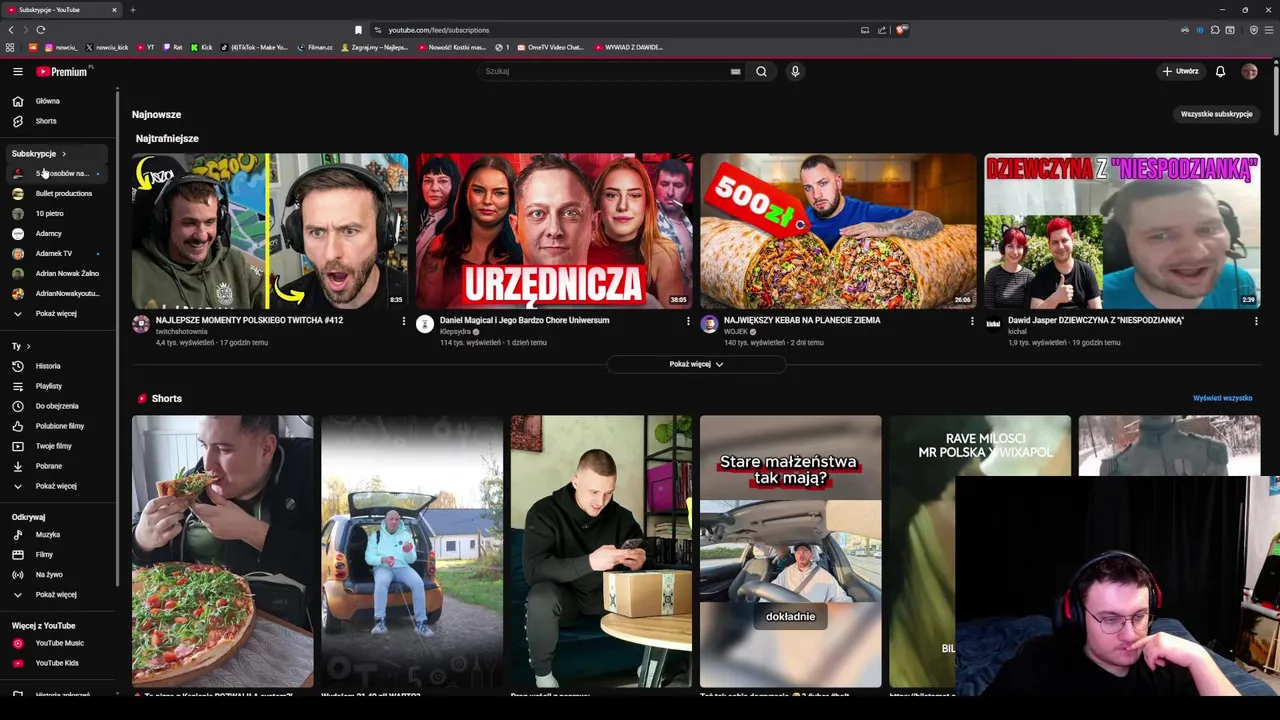Play the 500zł kebab video thumbnail

click(838, 231)
